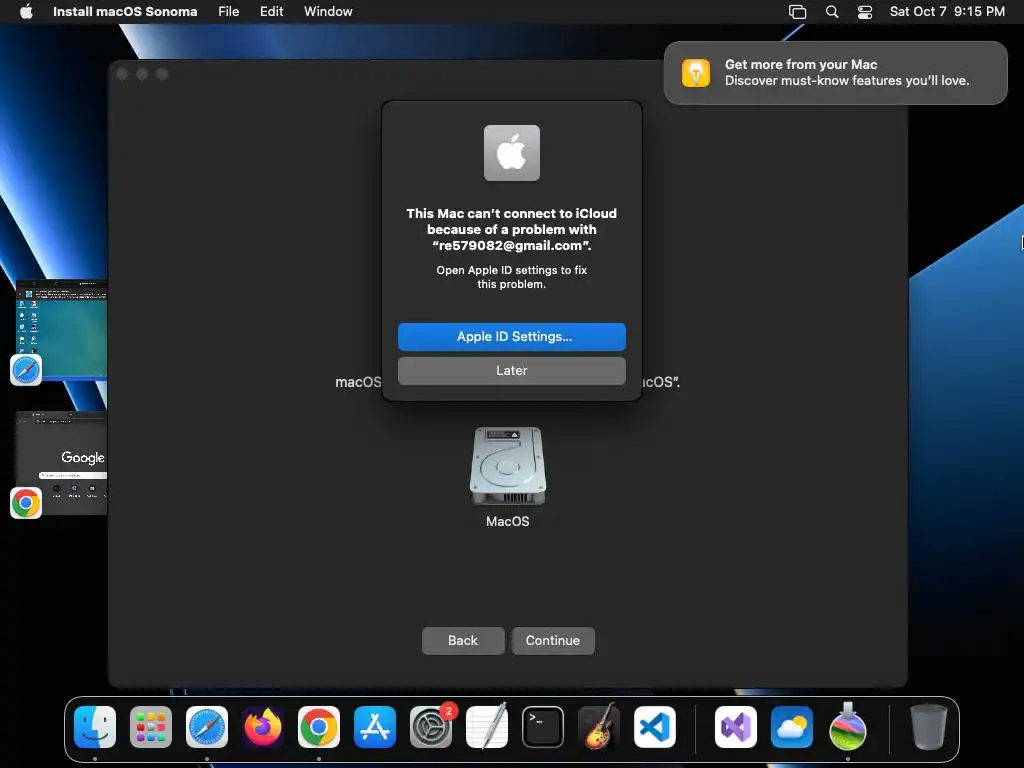Image resolution: width=1024 pixels, height=768 pixels.
Task: Open Launchpad from the Dock
Action: (151, 727)
